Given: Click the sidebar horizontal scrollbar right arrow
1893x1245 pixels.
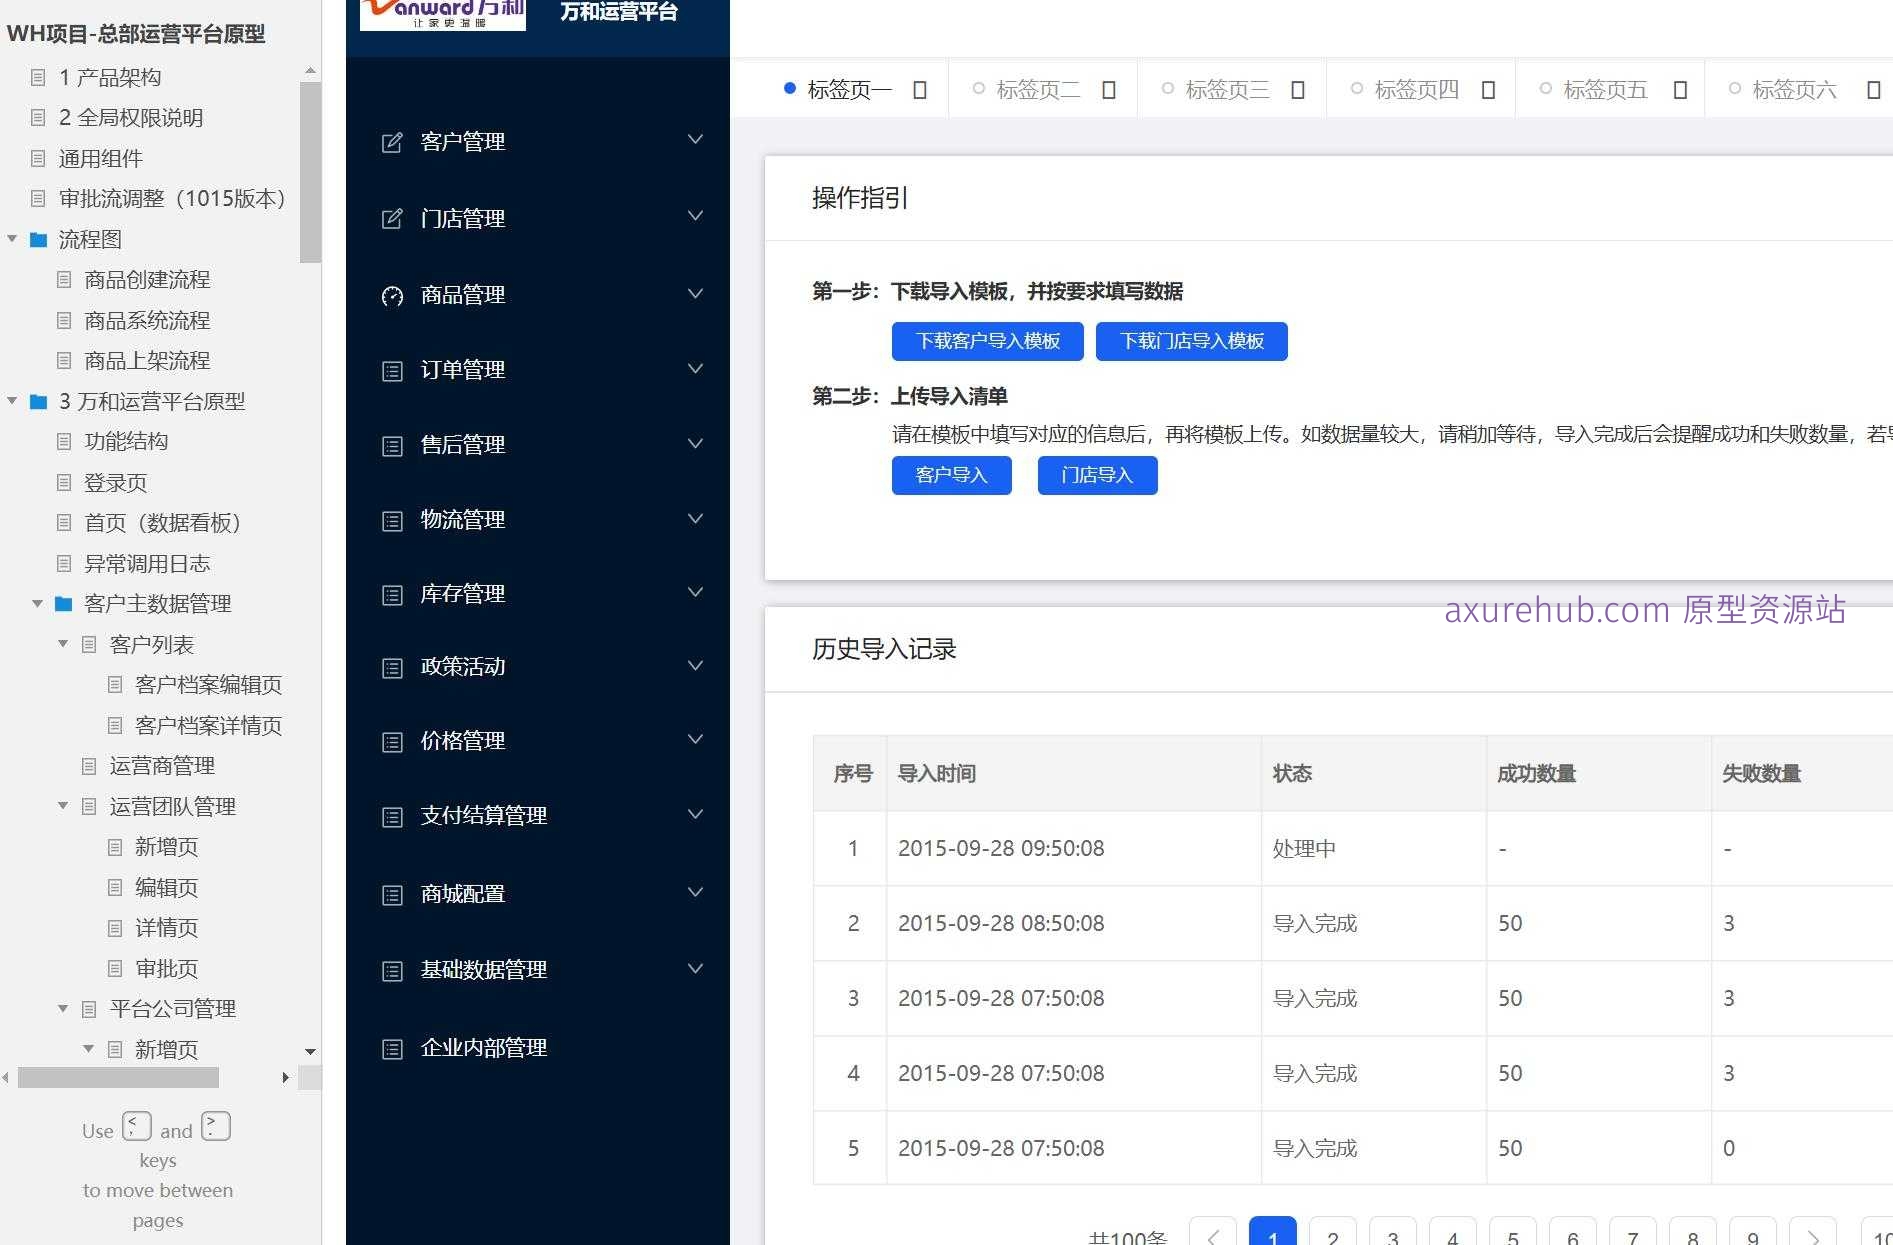Looking at the screenshot, I should [286, 1078].
